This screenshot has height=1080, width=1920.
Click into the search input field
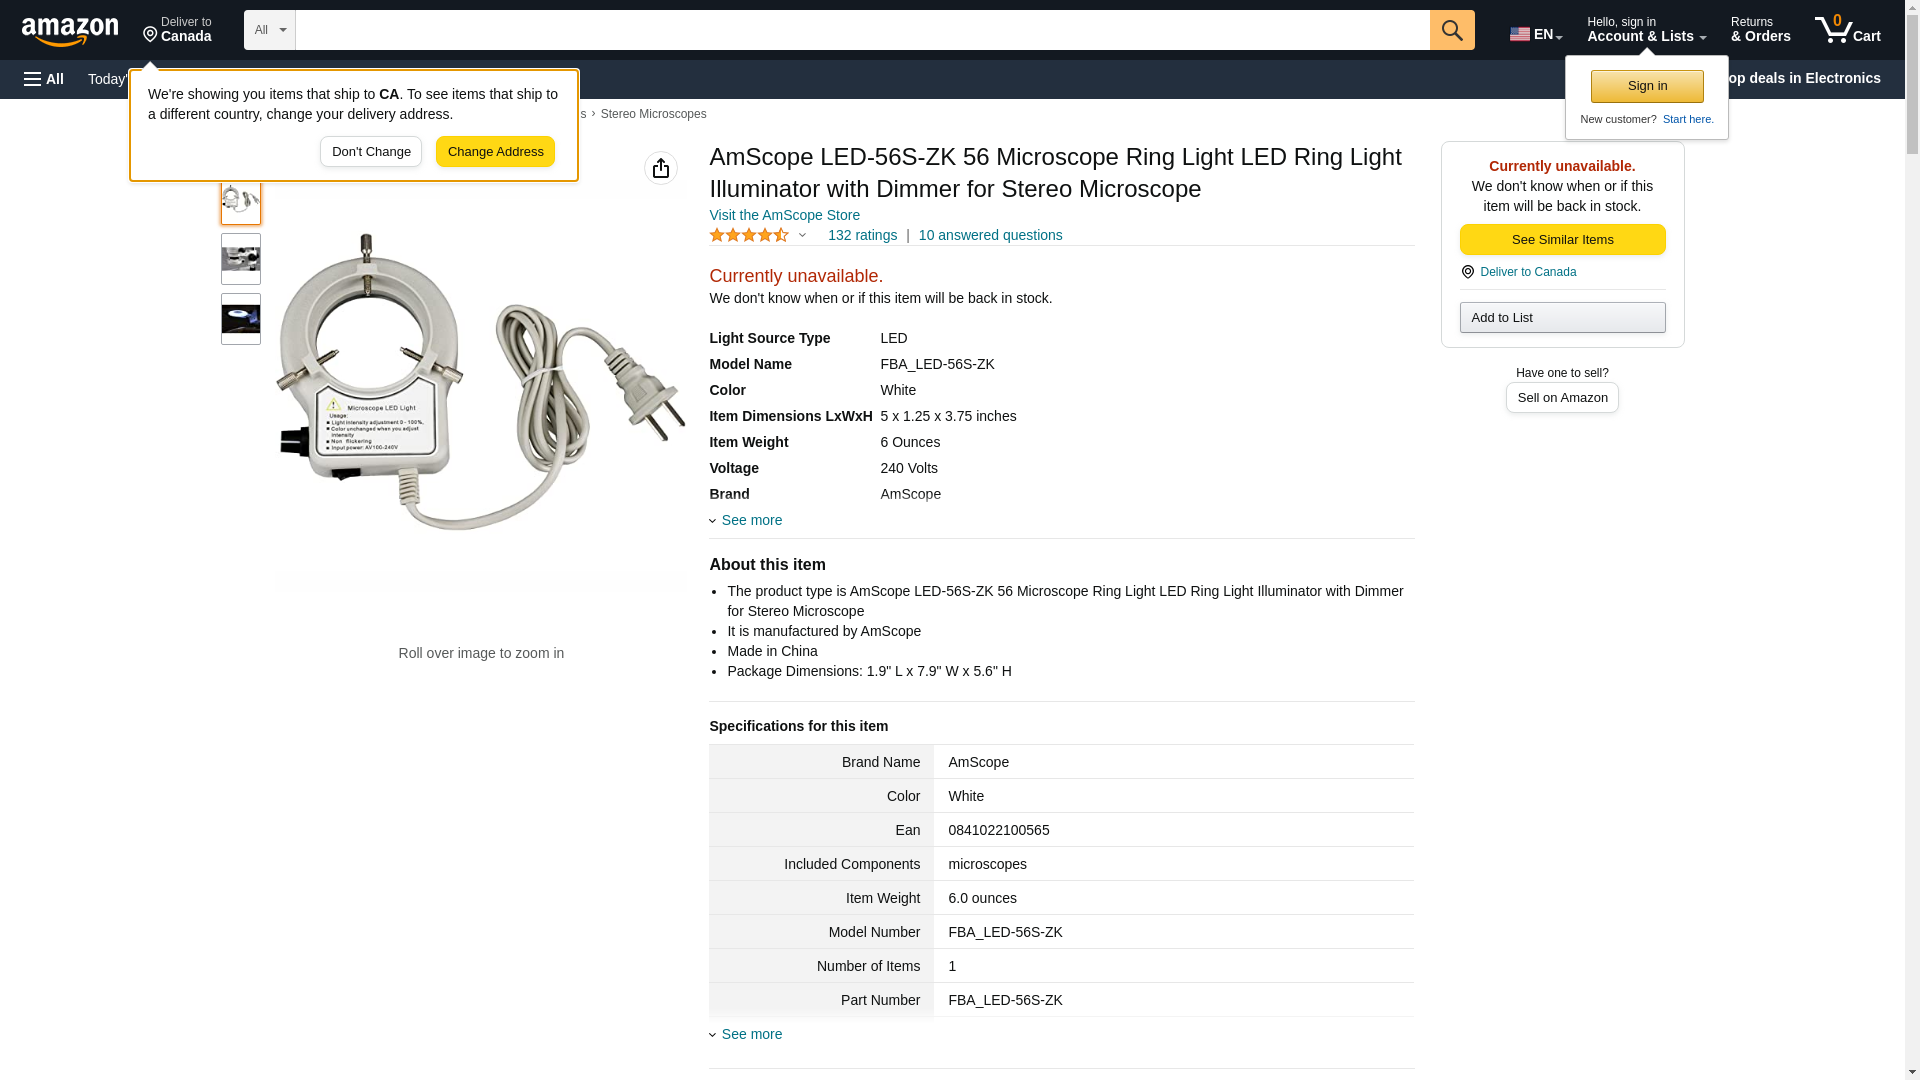tap(861, 30)
